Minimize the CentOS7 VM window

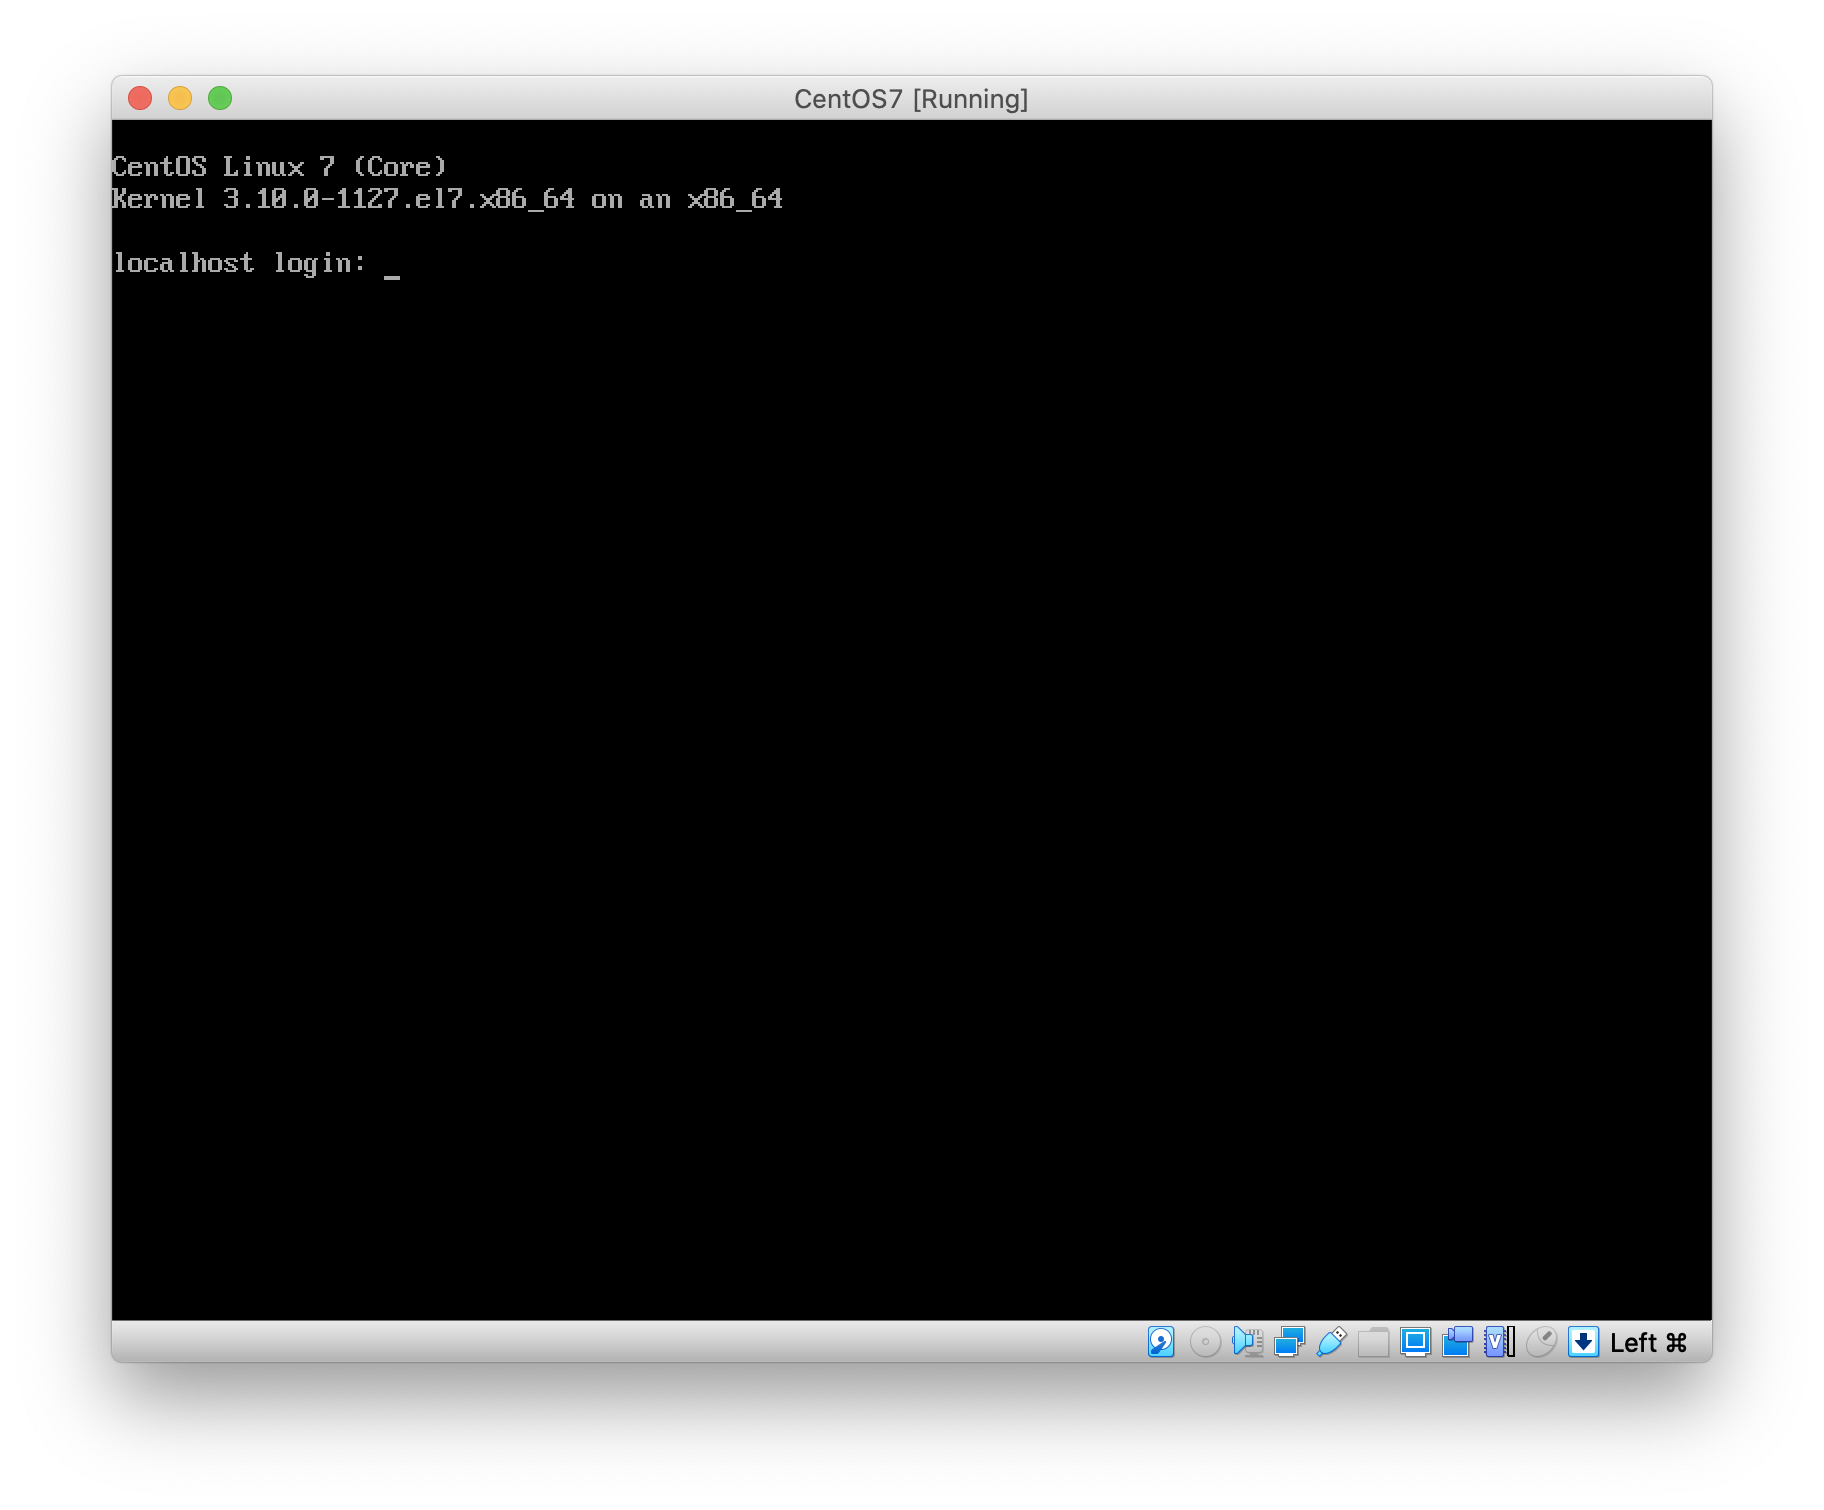pos(180,98)
